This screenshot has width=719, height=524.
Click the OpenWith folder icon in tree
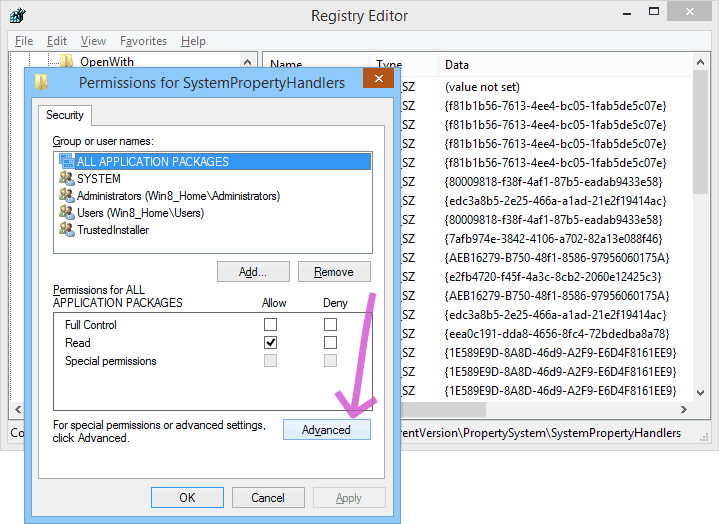[x=66, y=61]
